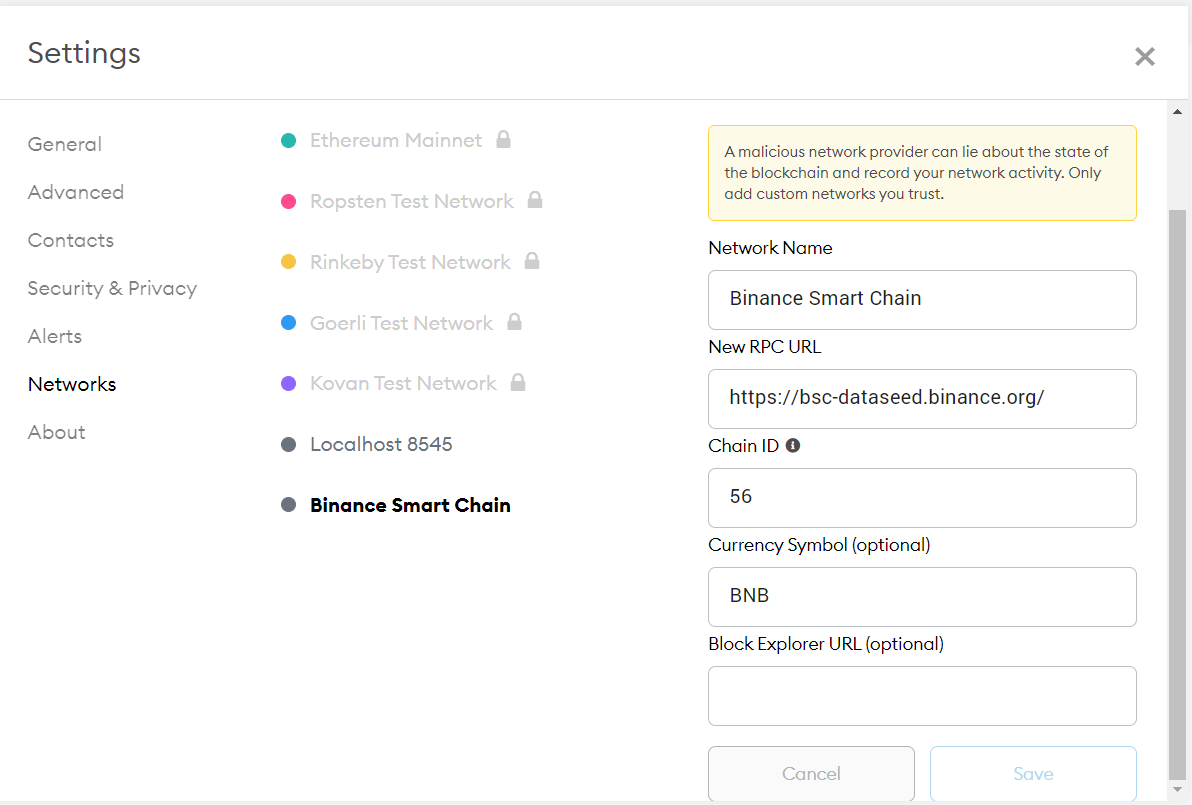Click the lock icon beside Kovan Test Network

(518, 382)
